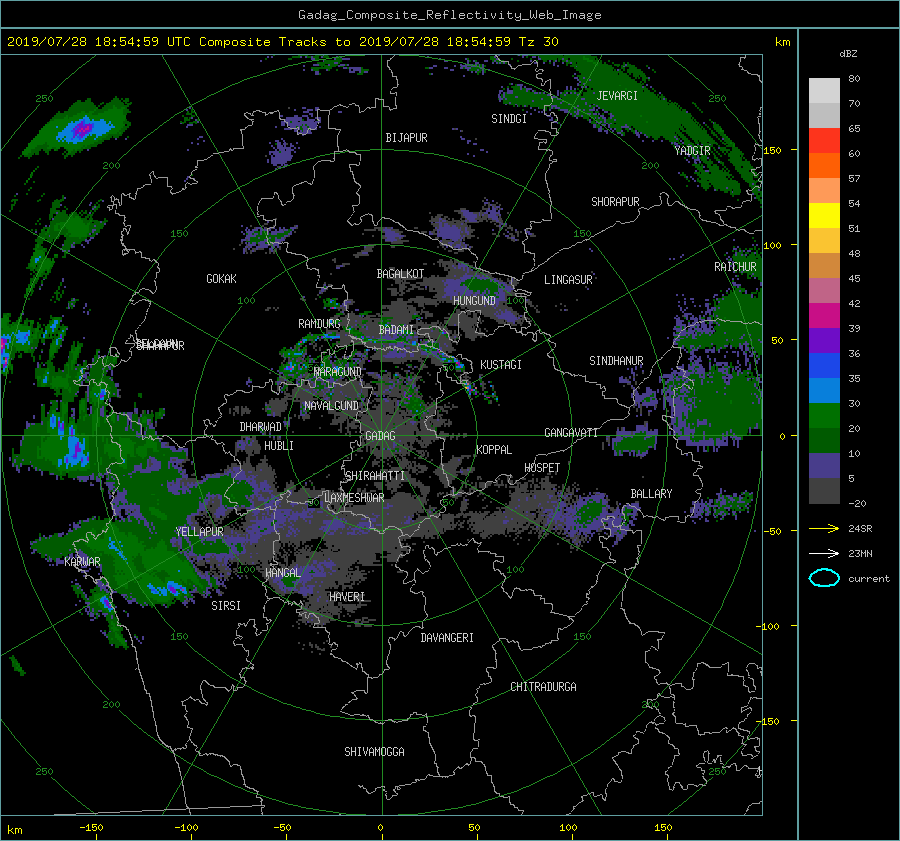The width and height of the screenshot is (900, 841).
Task: Click the GOKAK city label
Action: (x=222, y=279)
